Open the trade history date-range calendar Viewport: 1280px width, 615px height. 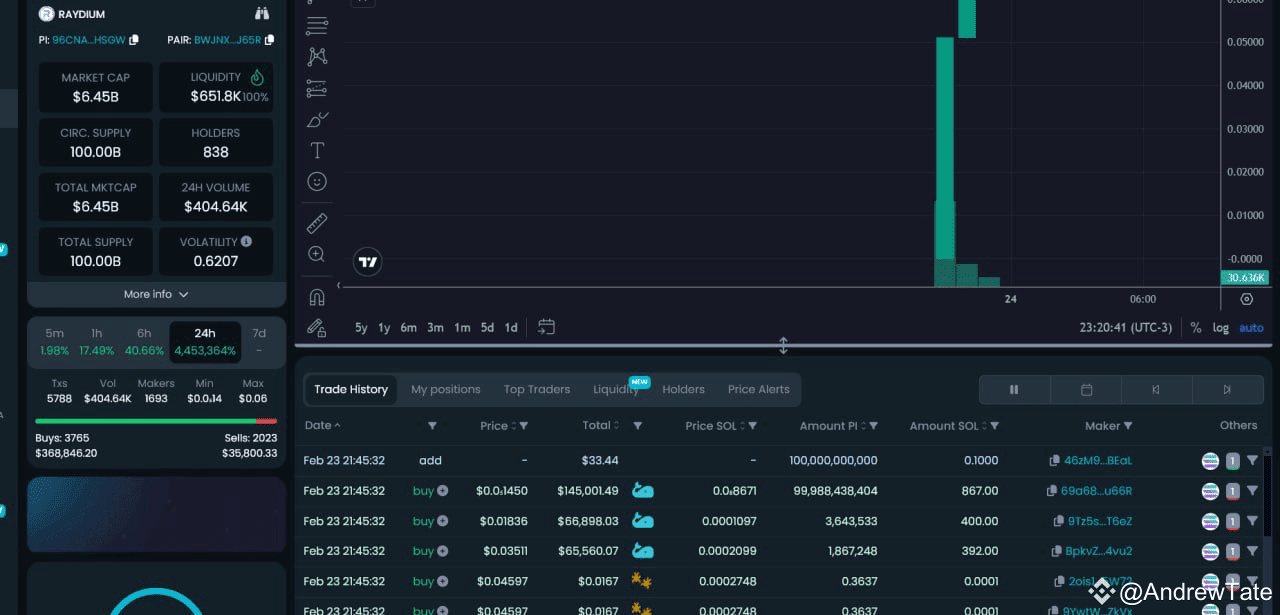click(1086, 390)
